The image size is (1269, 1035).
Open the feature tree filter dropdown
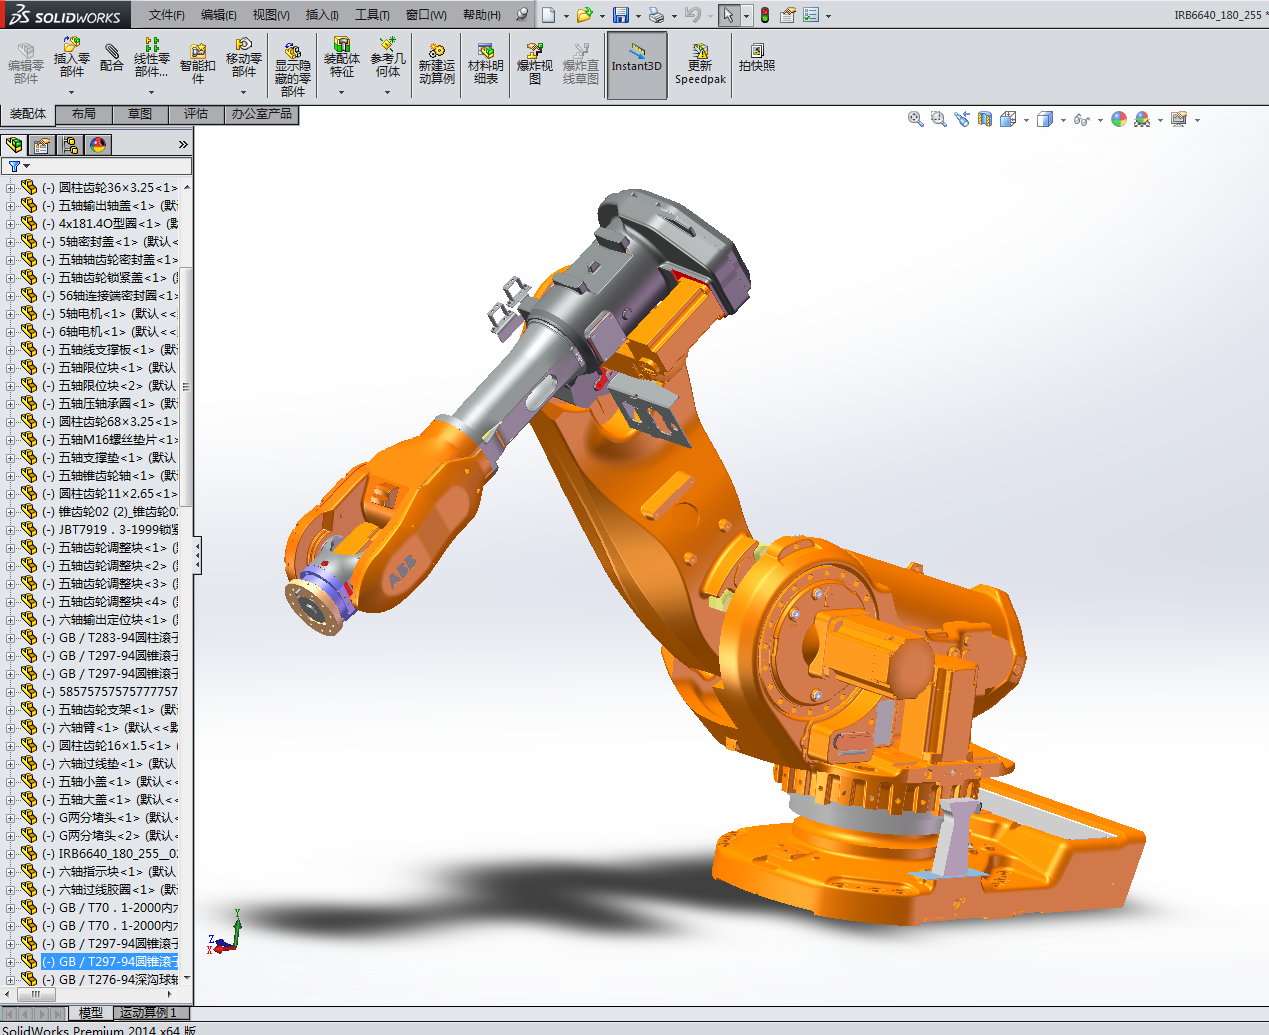[18, 166]
